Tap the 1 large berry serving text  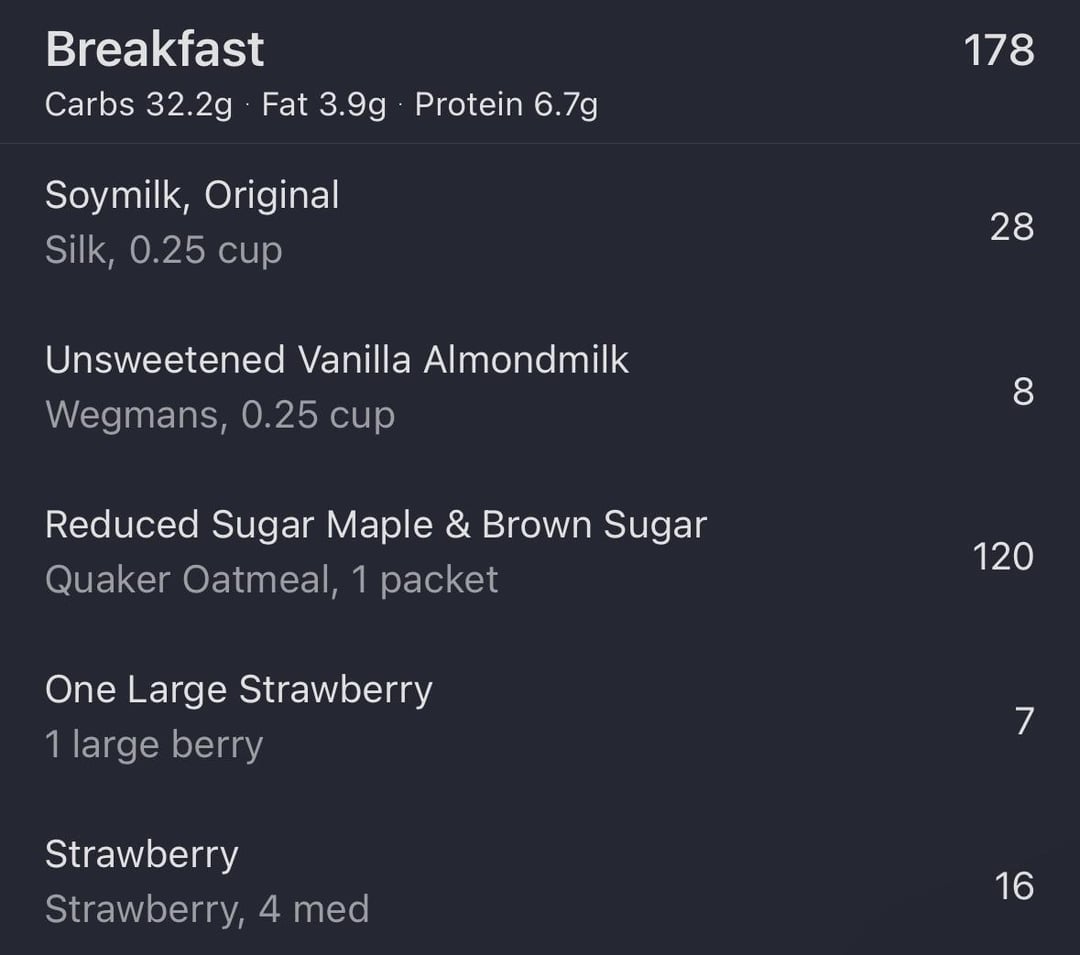pos(154,744)
